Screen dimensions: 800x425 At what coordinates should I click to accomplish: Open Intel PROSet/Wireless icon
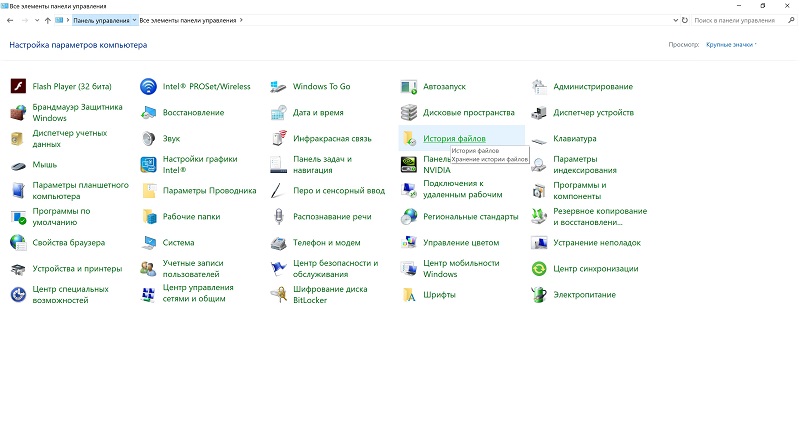tap(148, 86)
